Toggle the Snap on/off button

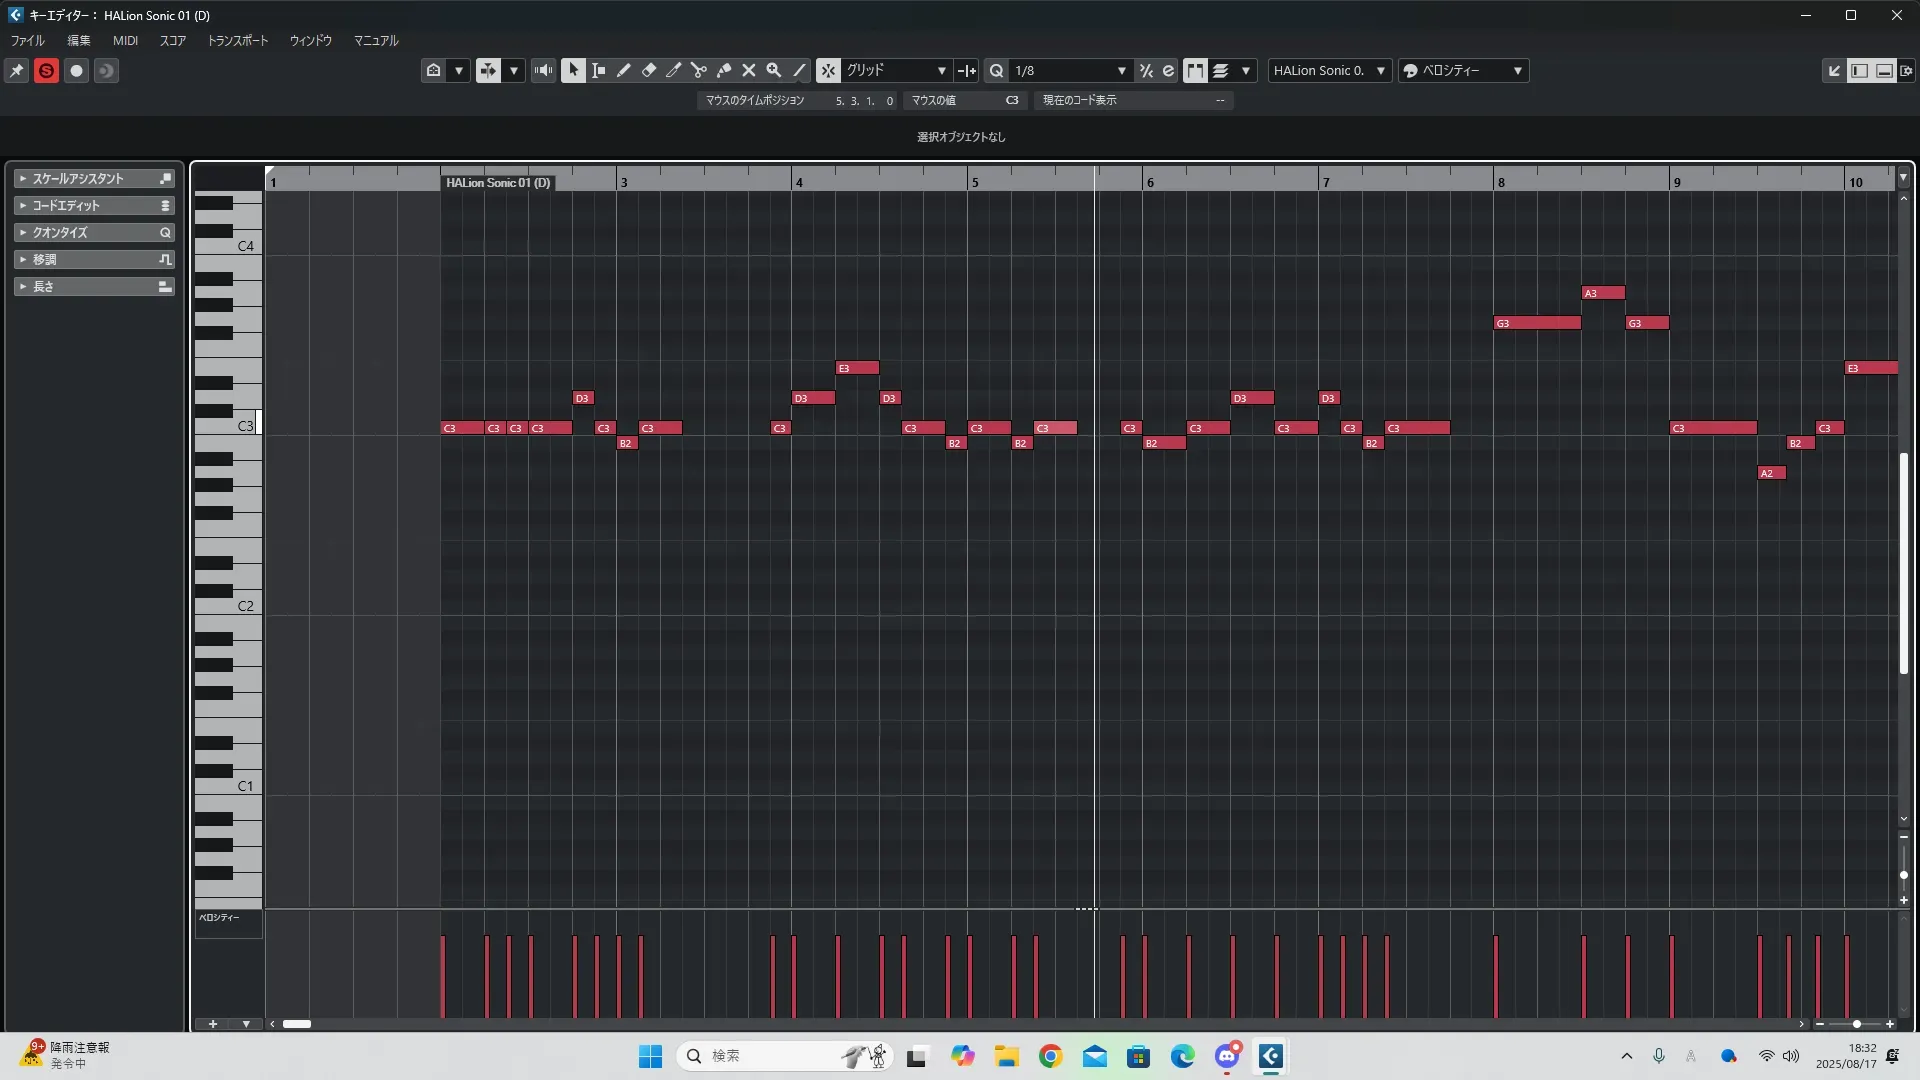828,70
